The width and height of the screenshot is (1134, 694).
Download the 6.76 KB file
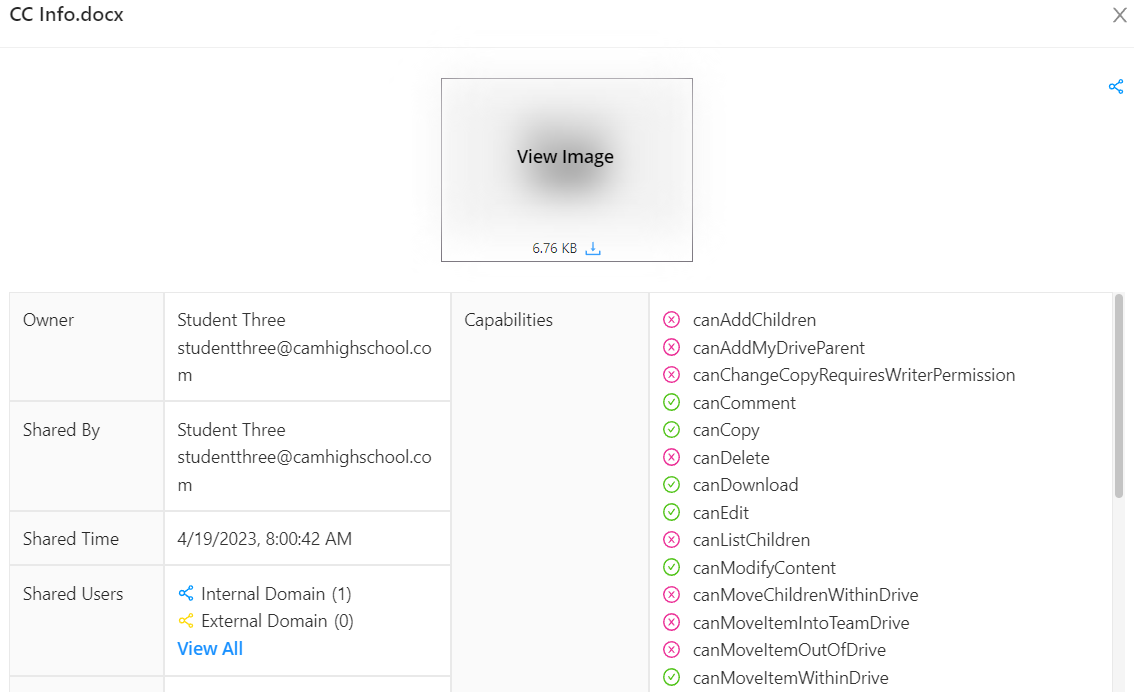click(x=593, y=249)
